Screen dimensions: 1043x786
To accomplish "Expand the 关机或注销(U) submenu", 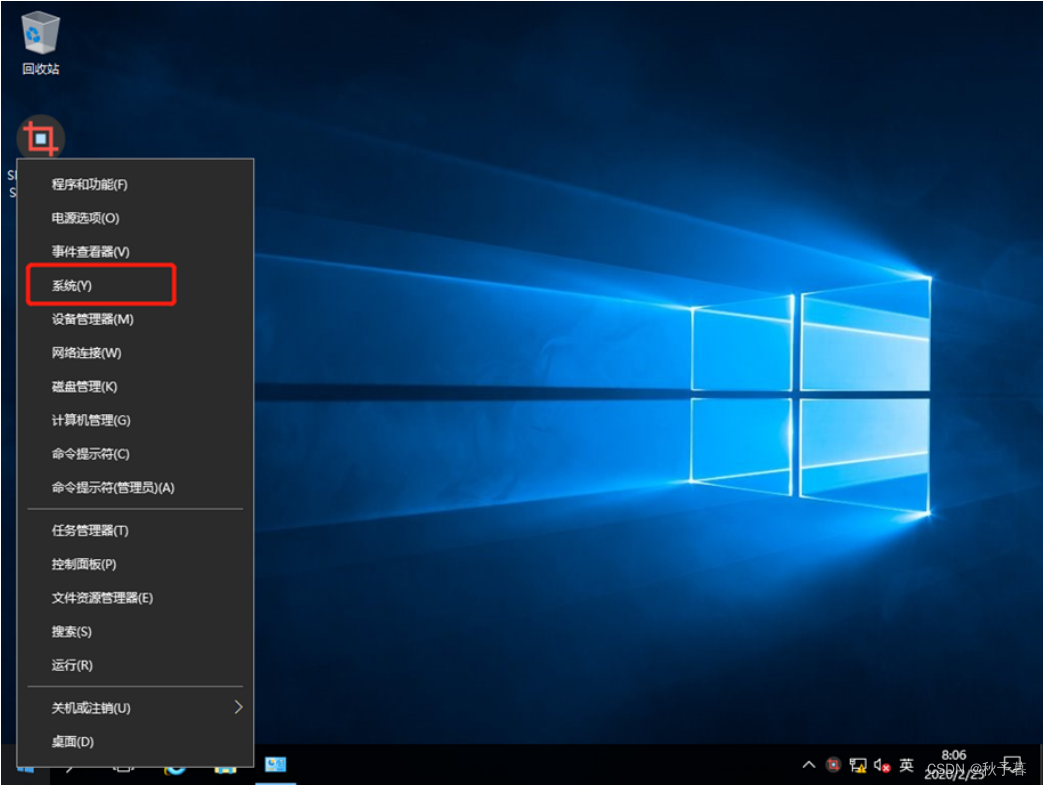I will coord(135,708).
